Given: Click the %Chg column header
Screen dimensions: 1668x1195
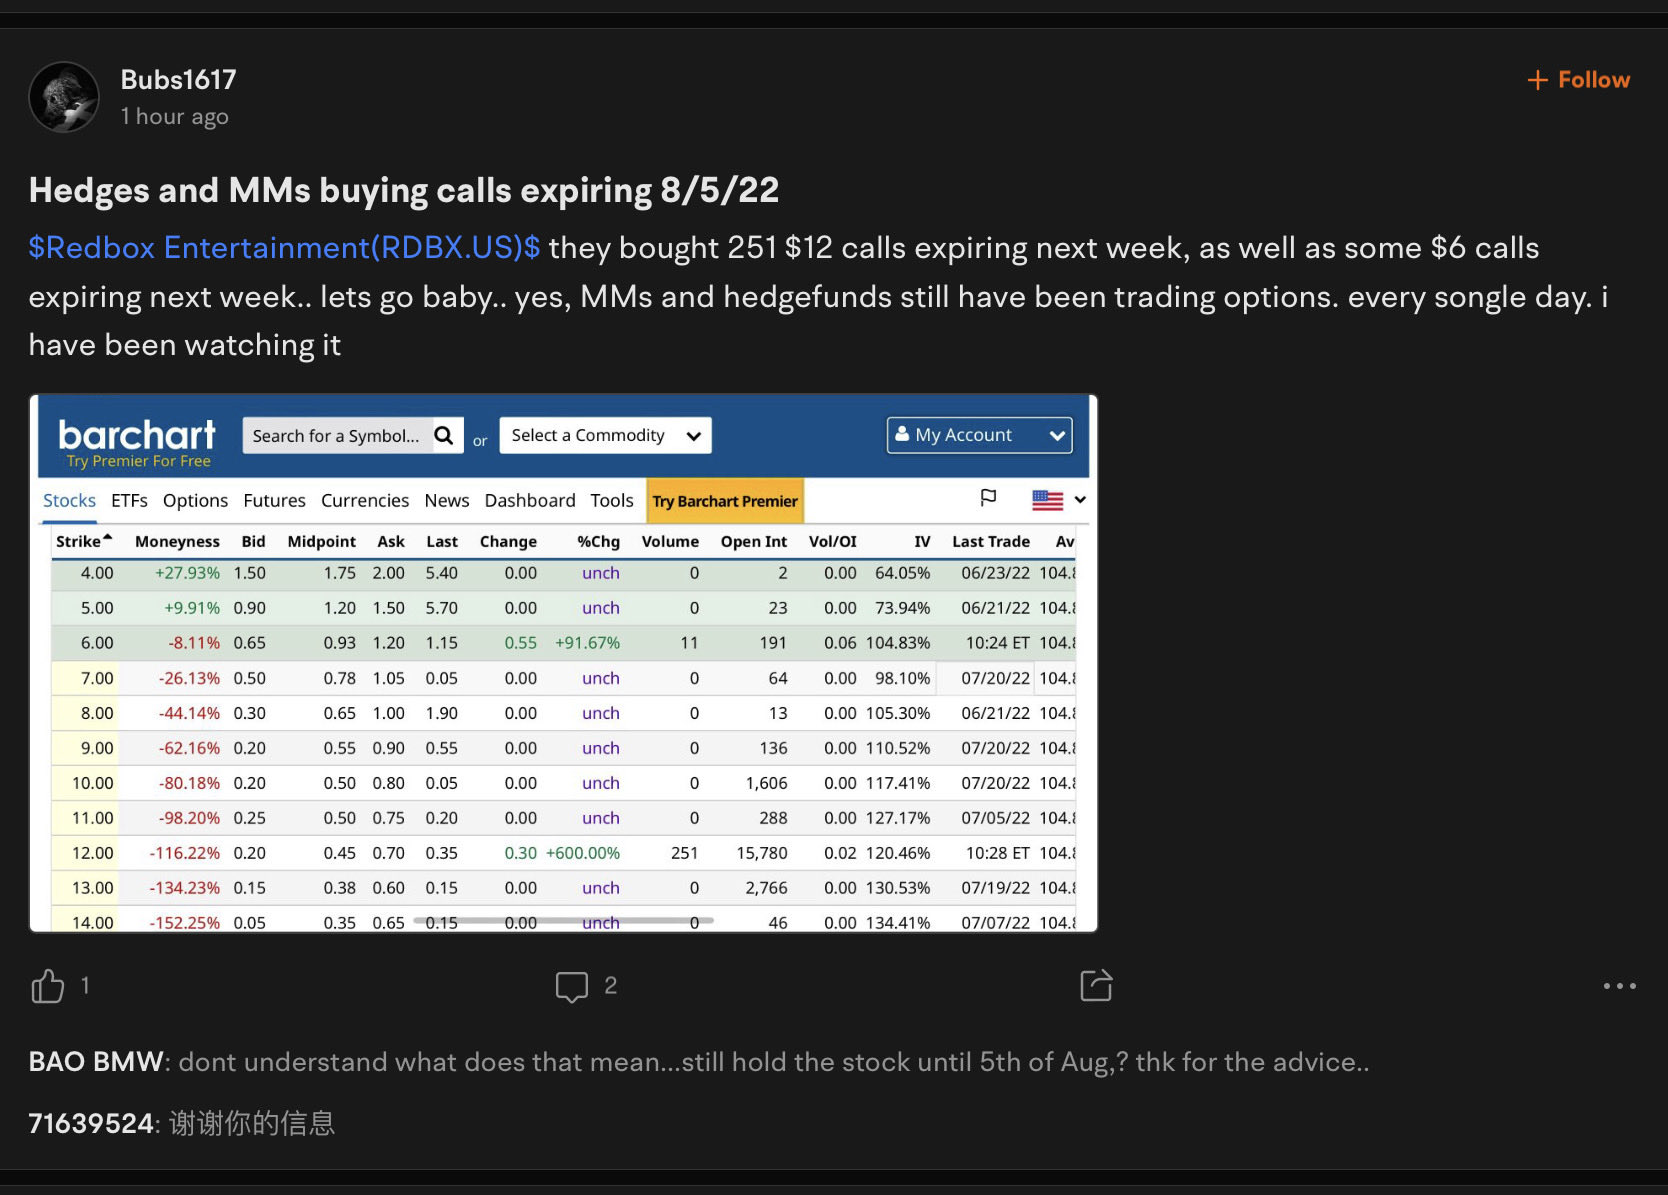Looking at the screenshot, I should (x=598, y=541).
